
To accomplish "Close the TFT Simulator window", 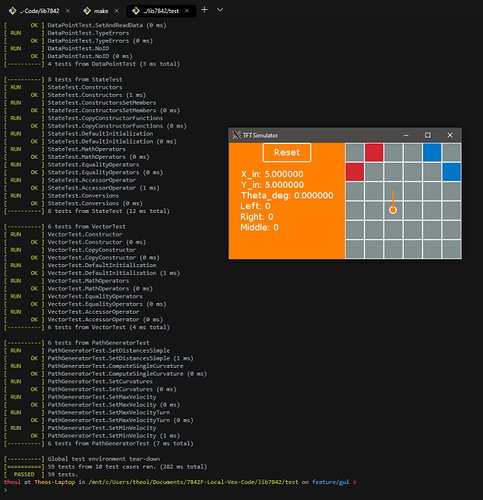I will click(450, 135).
